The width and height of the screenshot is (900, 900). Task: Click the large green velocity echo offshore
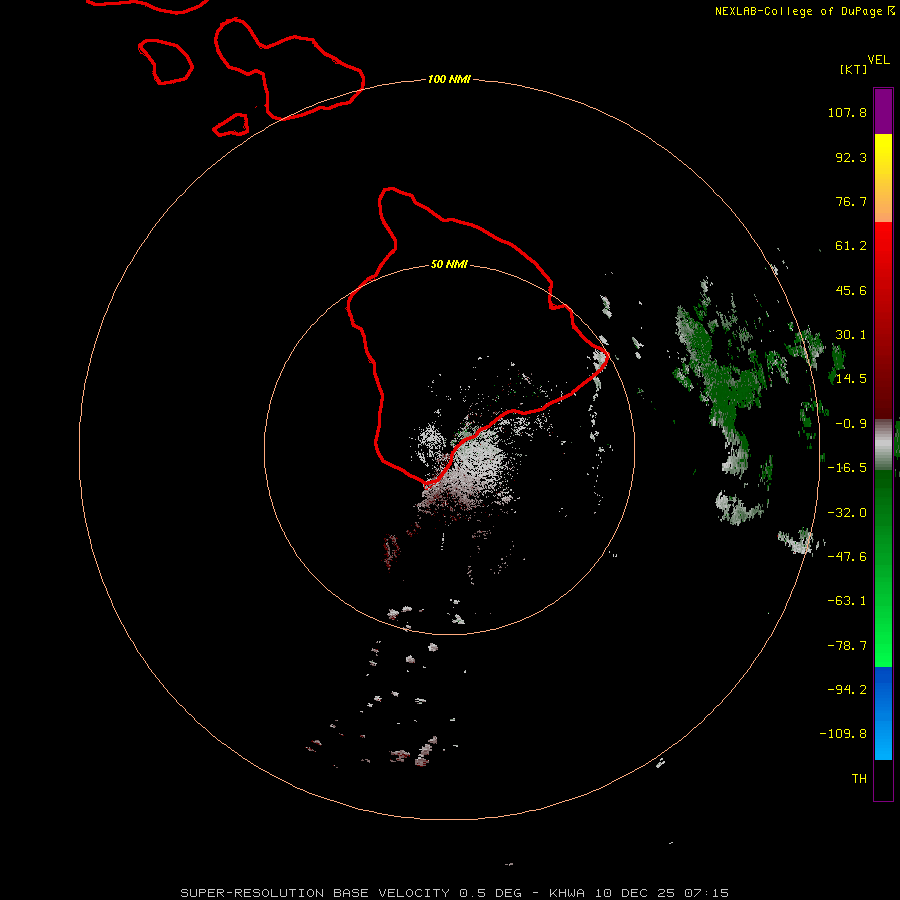pos(723,385)
